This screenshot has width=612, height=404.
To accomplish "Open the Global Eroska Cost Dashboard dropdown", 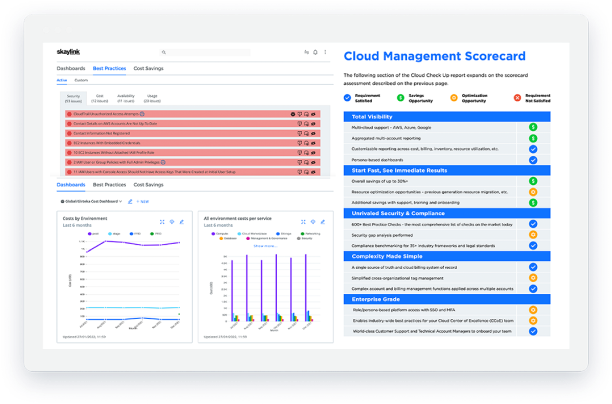I will click(x=92, y=201).
